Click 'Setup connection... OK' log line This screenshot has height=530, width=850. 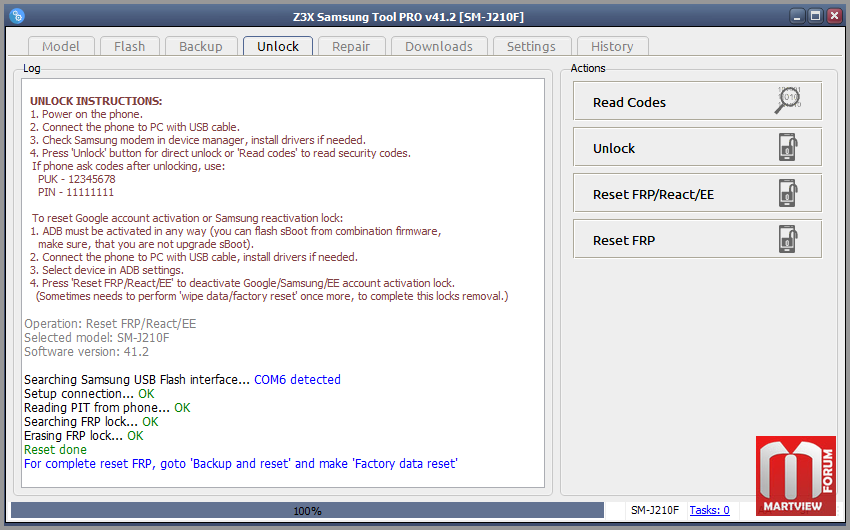(89, 394)
